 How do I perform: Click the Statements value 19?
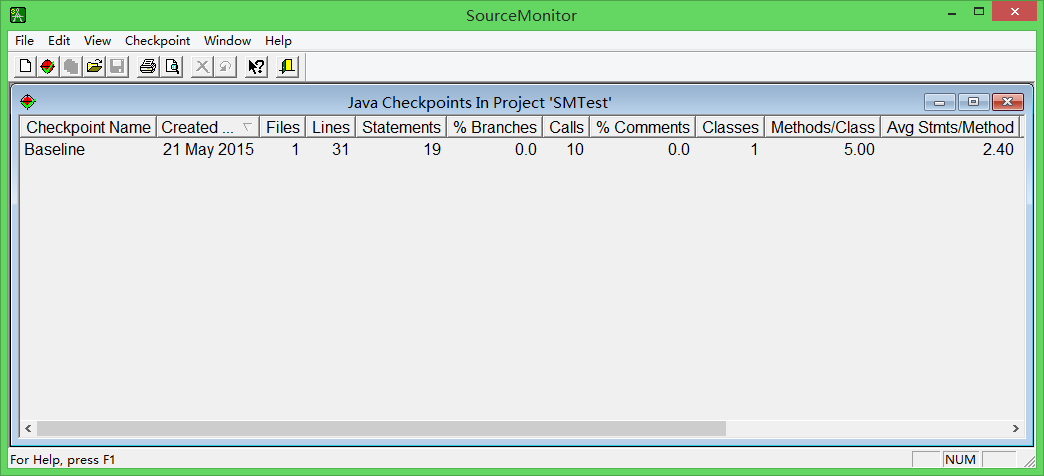coord(432,150)
